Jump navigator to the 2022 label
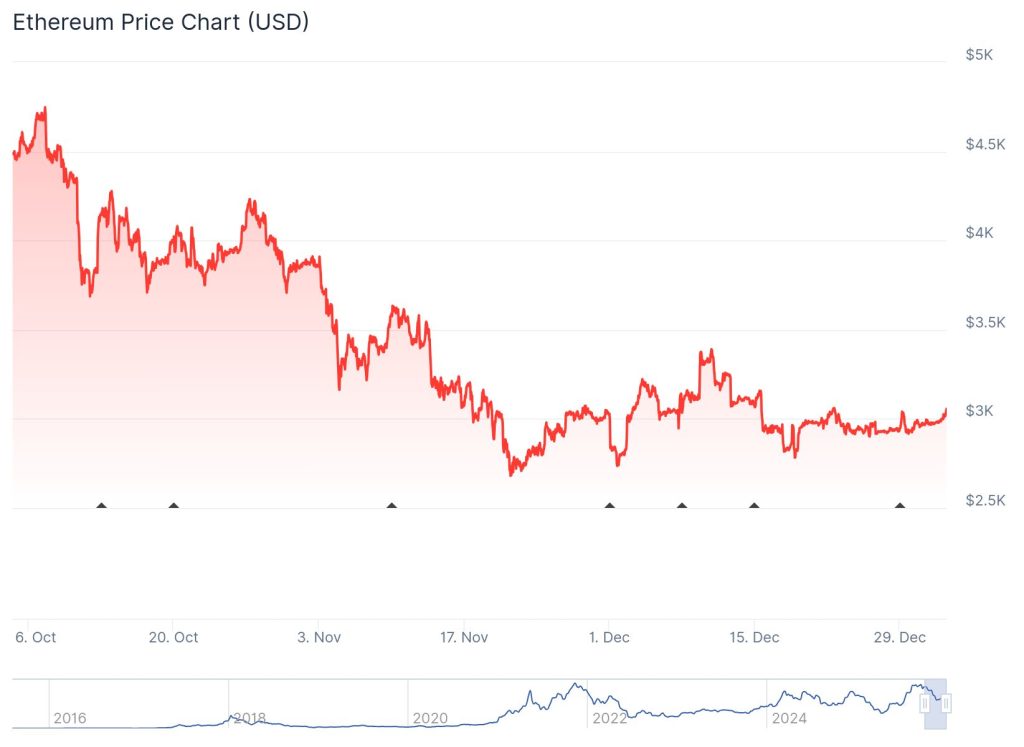This screenshot has height=747, width=1024. (x=609, y=718)
